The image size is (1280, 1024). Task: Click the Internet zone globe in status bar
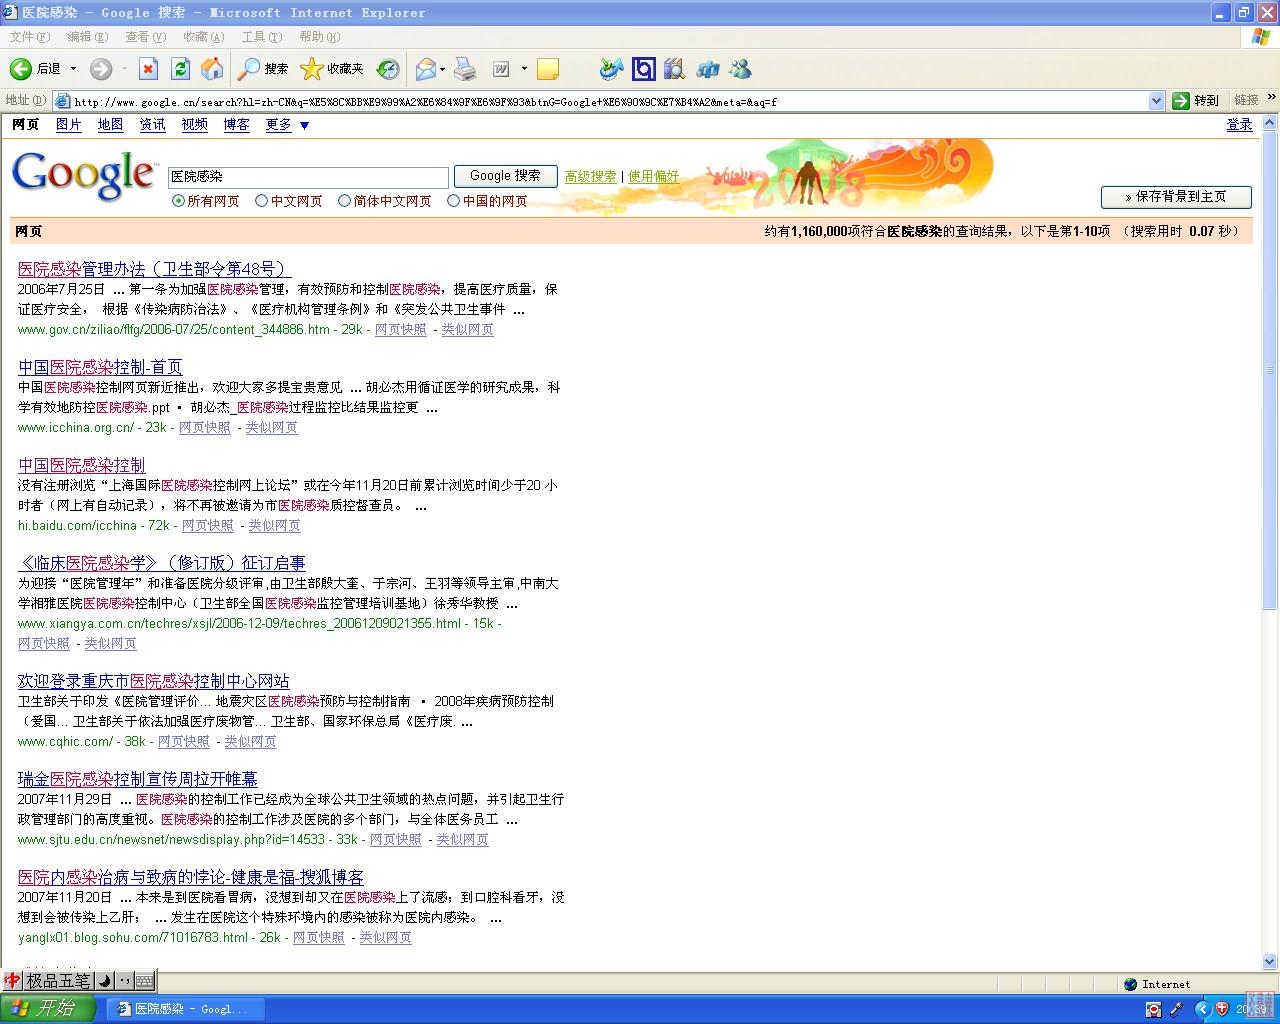[x=1131, y=984]
